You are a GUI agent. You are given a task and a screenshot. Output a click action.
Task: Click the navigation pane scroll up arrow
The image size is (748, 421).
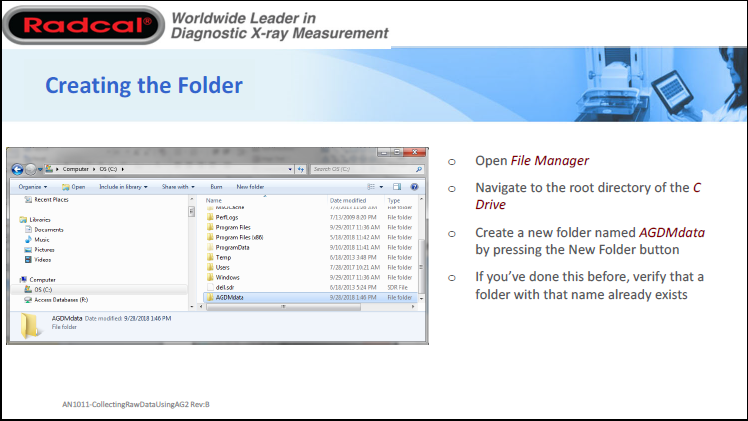click(192, 199)
